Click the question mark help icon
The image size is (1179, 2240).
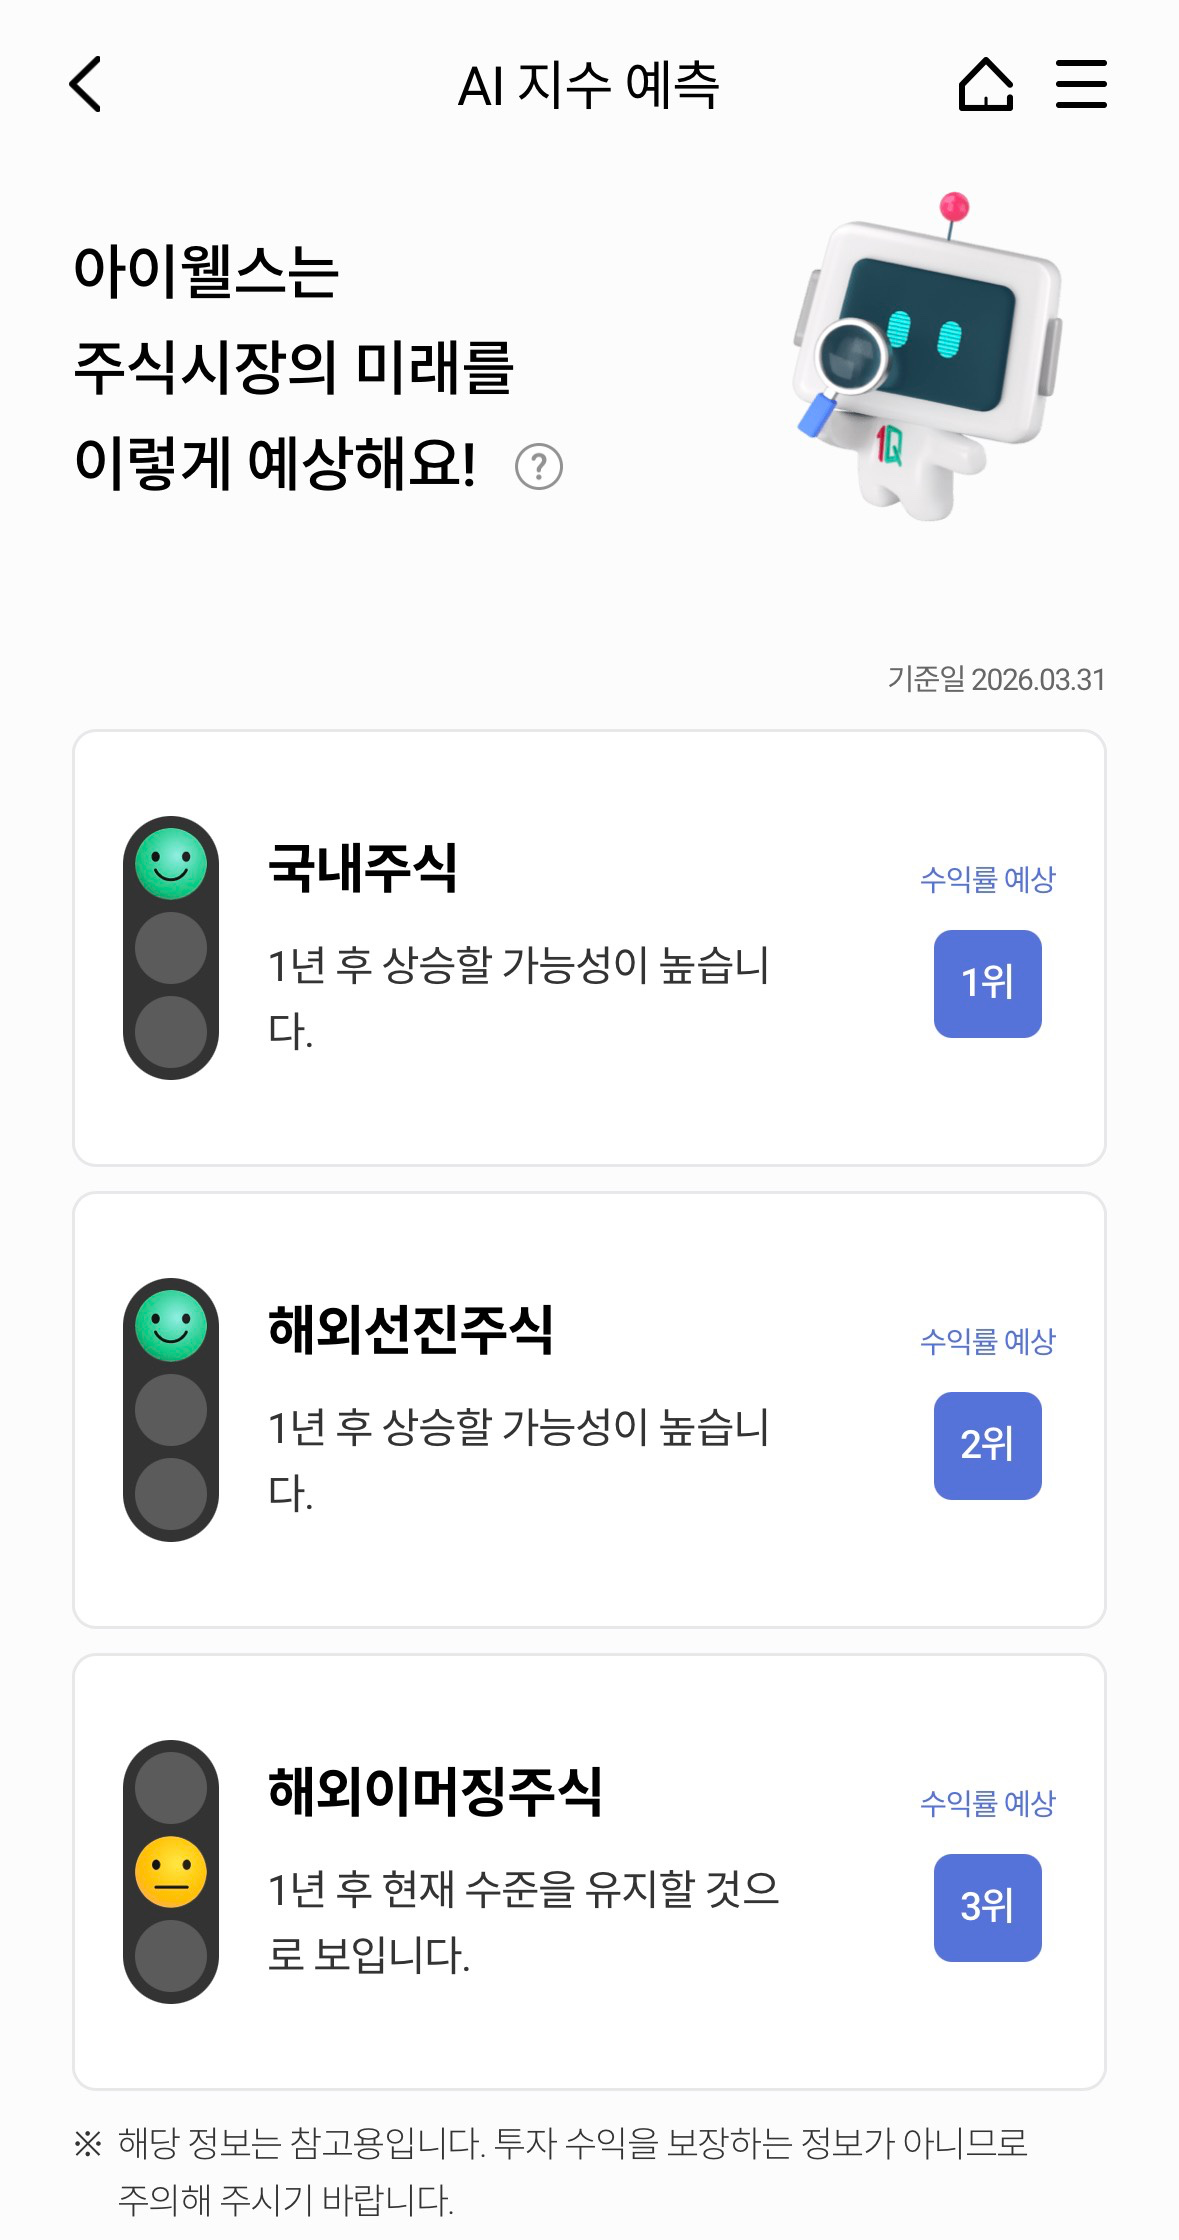pyautogui.click(x=539, y=467)
